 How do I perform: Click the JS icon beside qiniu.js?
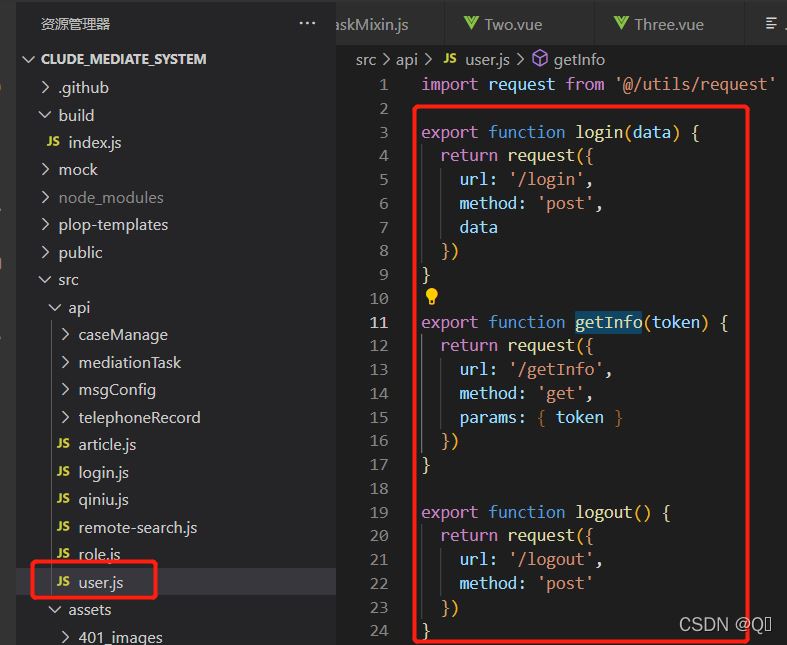click(63, 498)
